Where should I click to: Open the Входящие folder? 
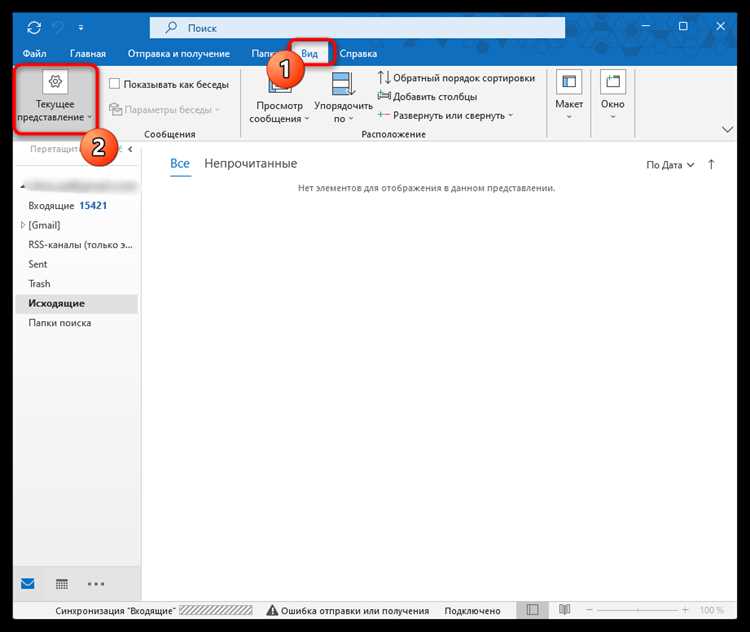[51, 206]
